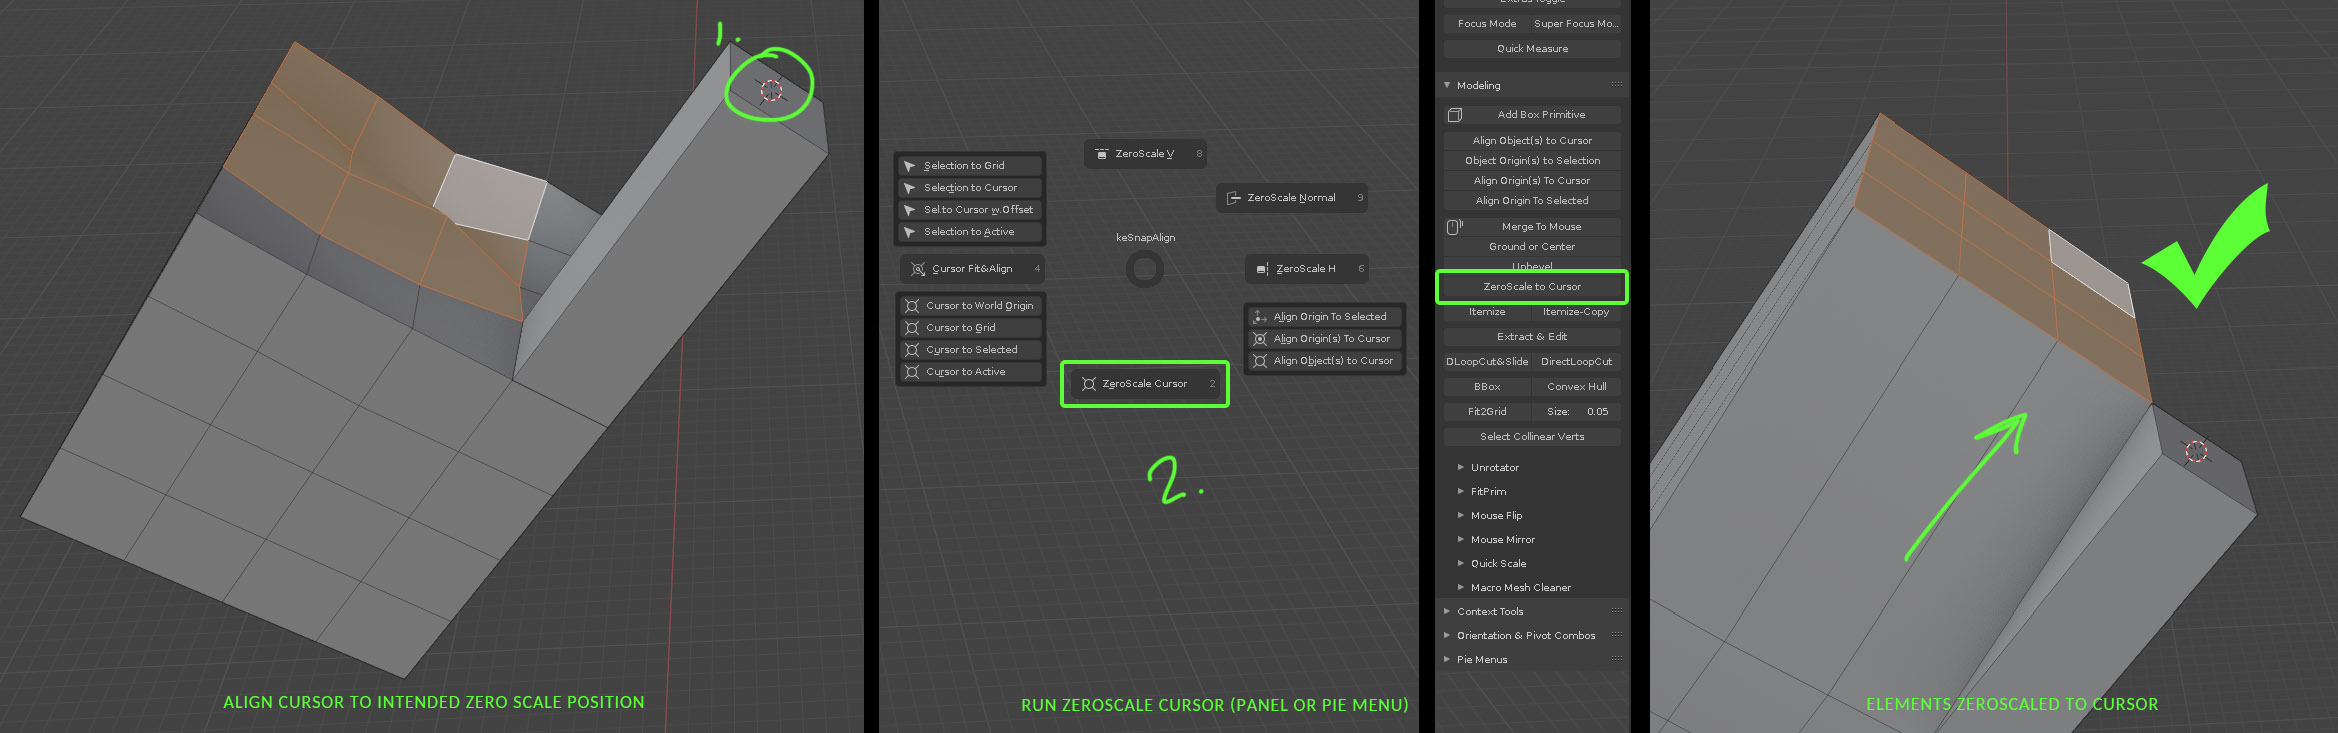Expand the Context Tools section
Viewport: 2338px width, 733px height.
[x=1447, y=612]
